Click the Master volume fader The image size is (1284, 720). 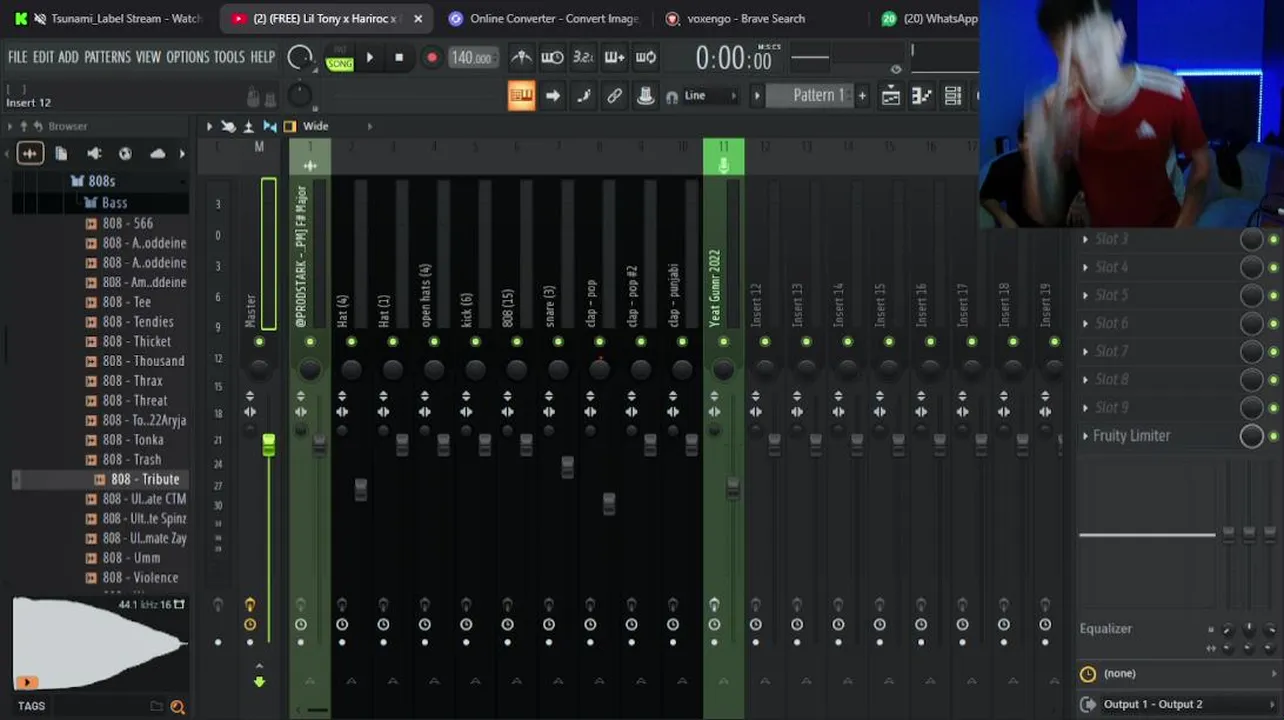coord(268,445)
